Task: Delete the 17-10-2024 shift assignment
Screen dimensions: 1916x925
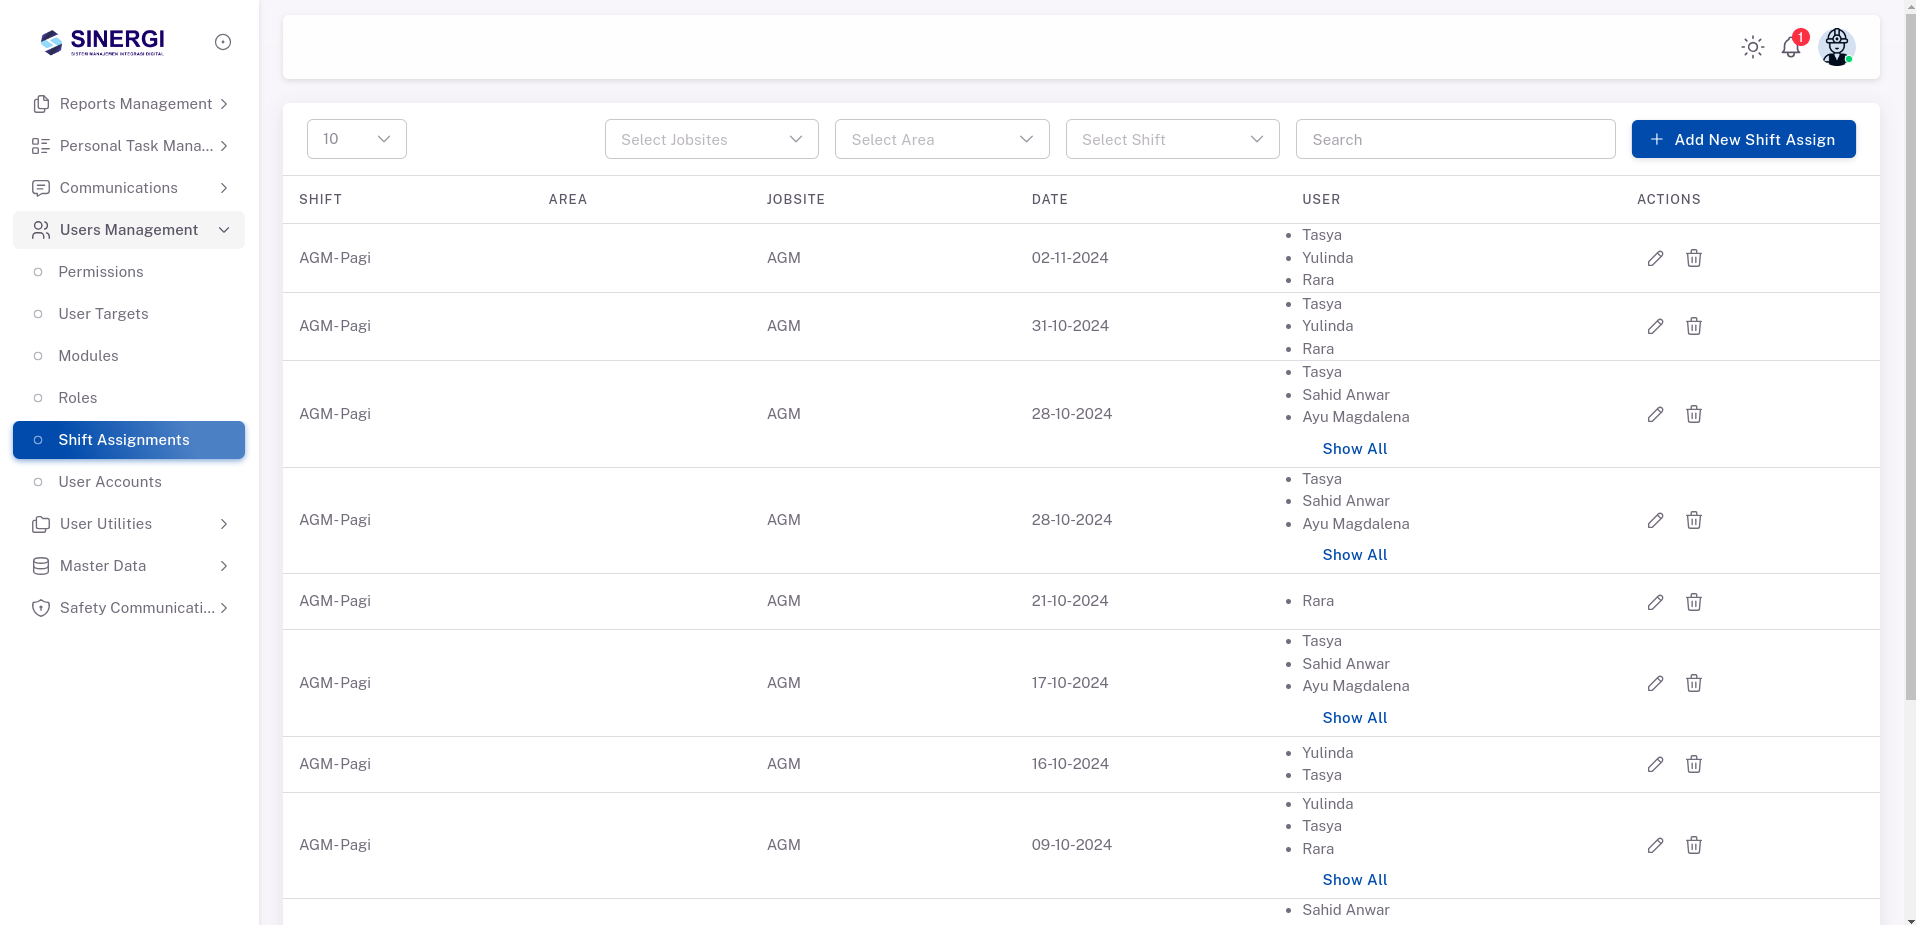Action: [x=1694, y=683]
